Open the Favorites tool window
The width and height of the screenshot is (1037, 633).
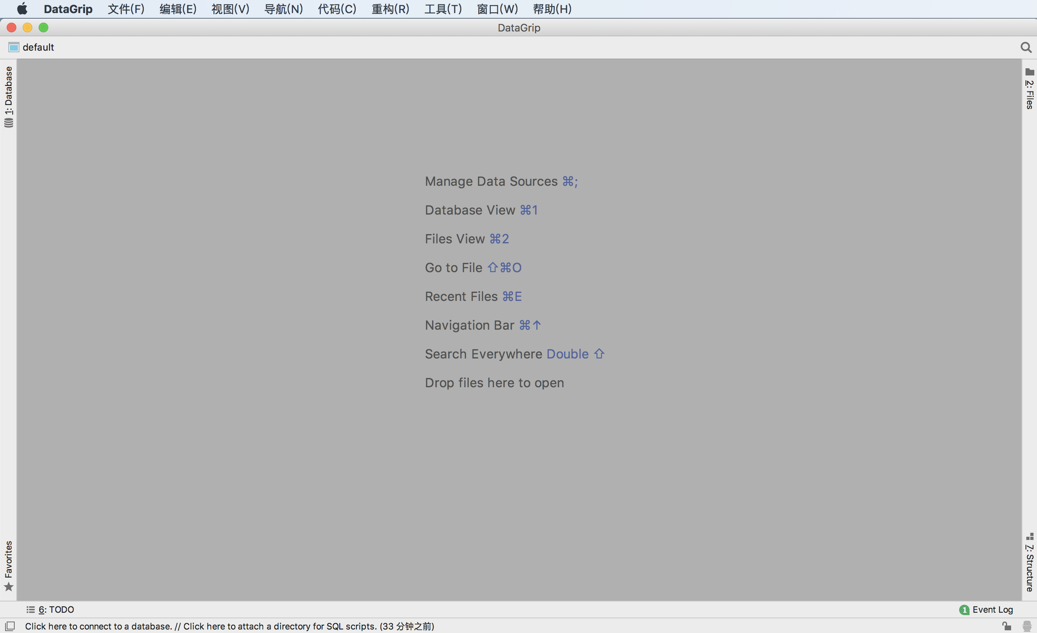(x=9, y=566)
